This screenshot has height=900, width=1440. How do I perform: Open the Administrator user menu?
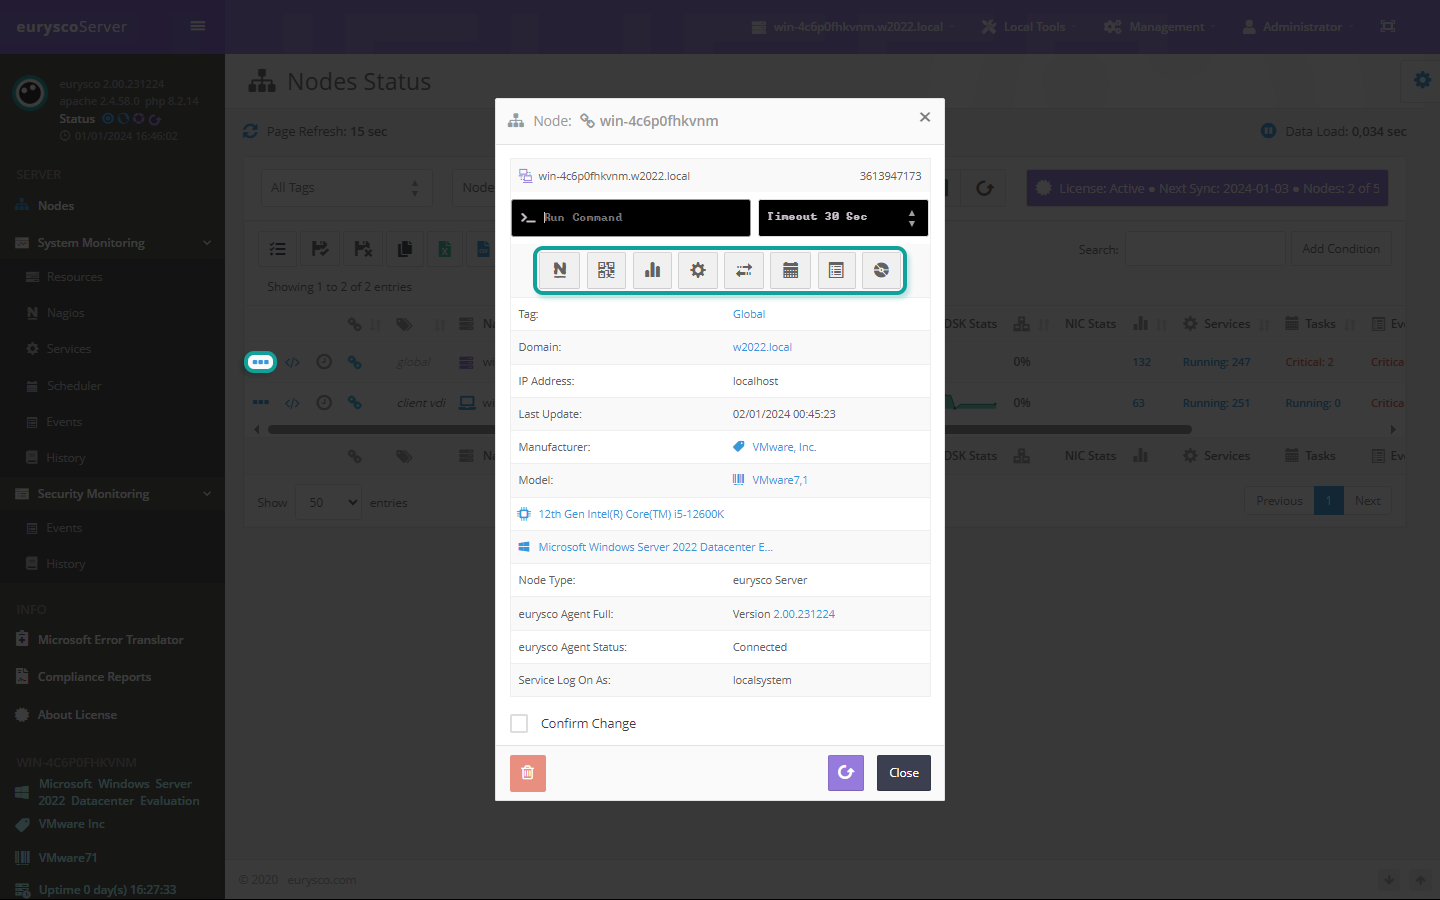pyautogui.click(x=1297, y=27)
